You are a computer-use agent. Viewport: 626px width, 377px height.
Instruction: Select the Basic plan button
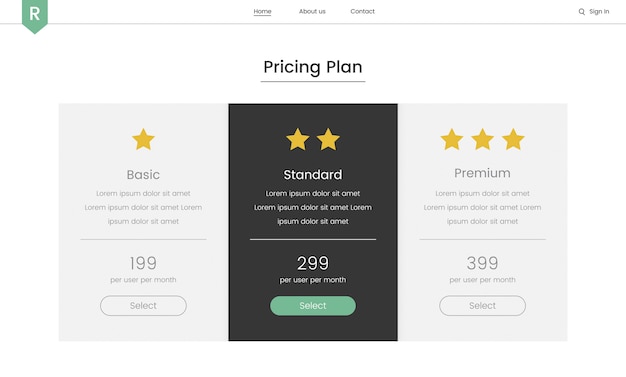[x=143, y=306]
